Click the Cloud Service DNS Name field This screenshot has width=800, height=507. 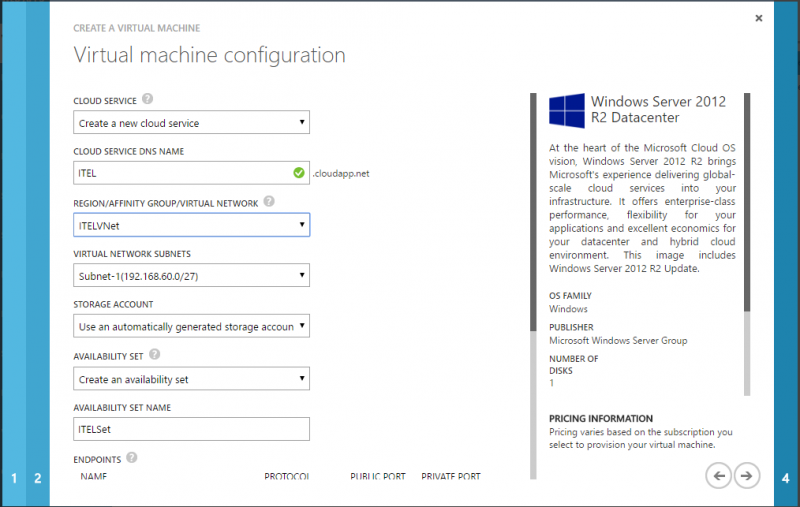click(x=191, y=173)
